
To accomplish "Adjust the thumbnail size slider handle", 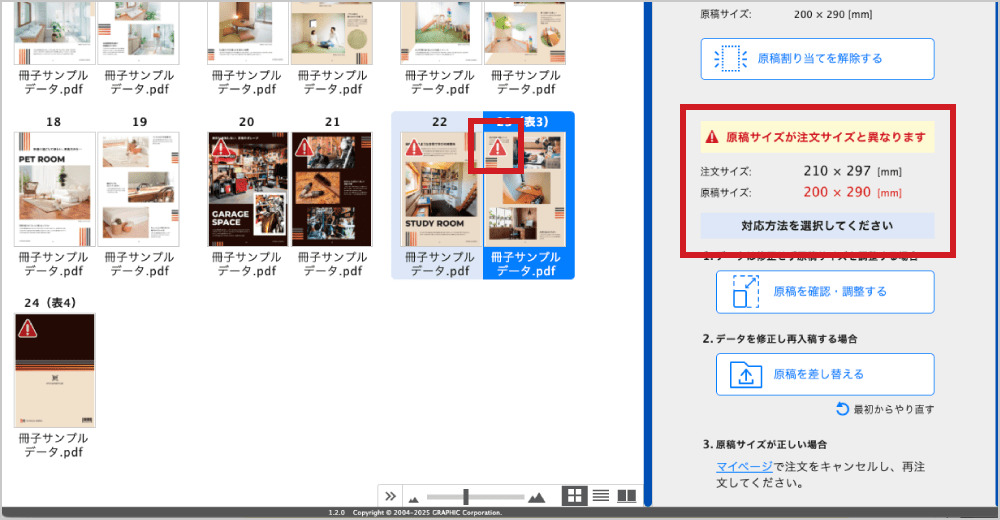I will click(x=466, y=496).
